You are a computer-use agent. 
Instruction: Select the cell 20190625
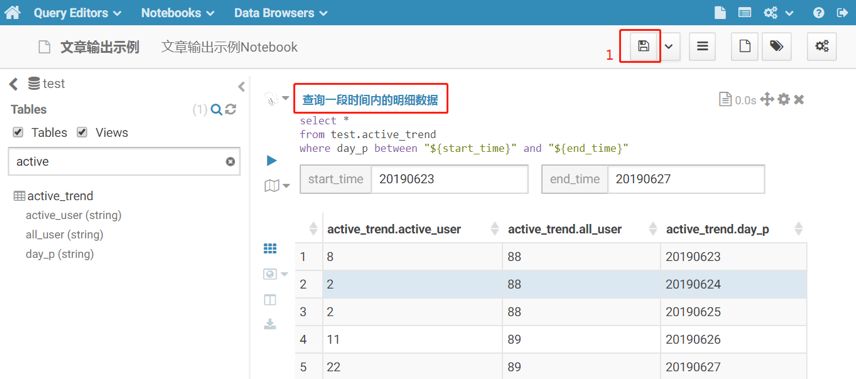point(733,312)
